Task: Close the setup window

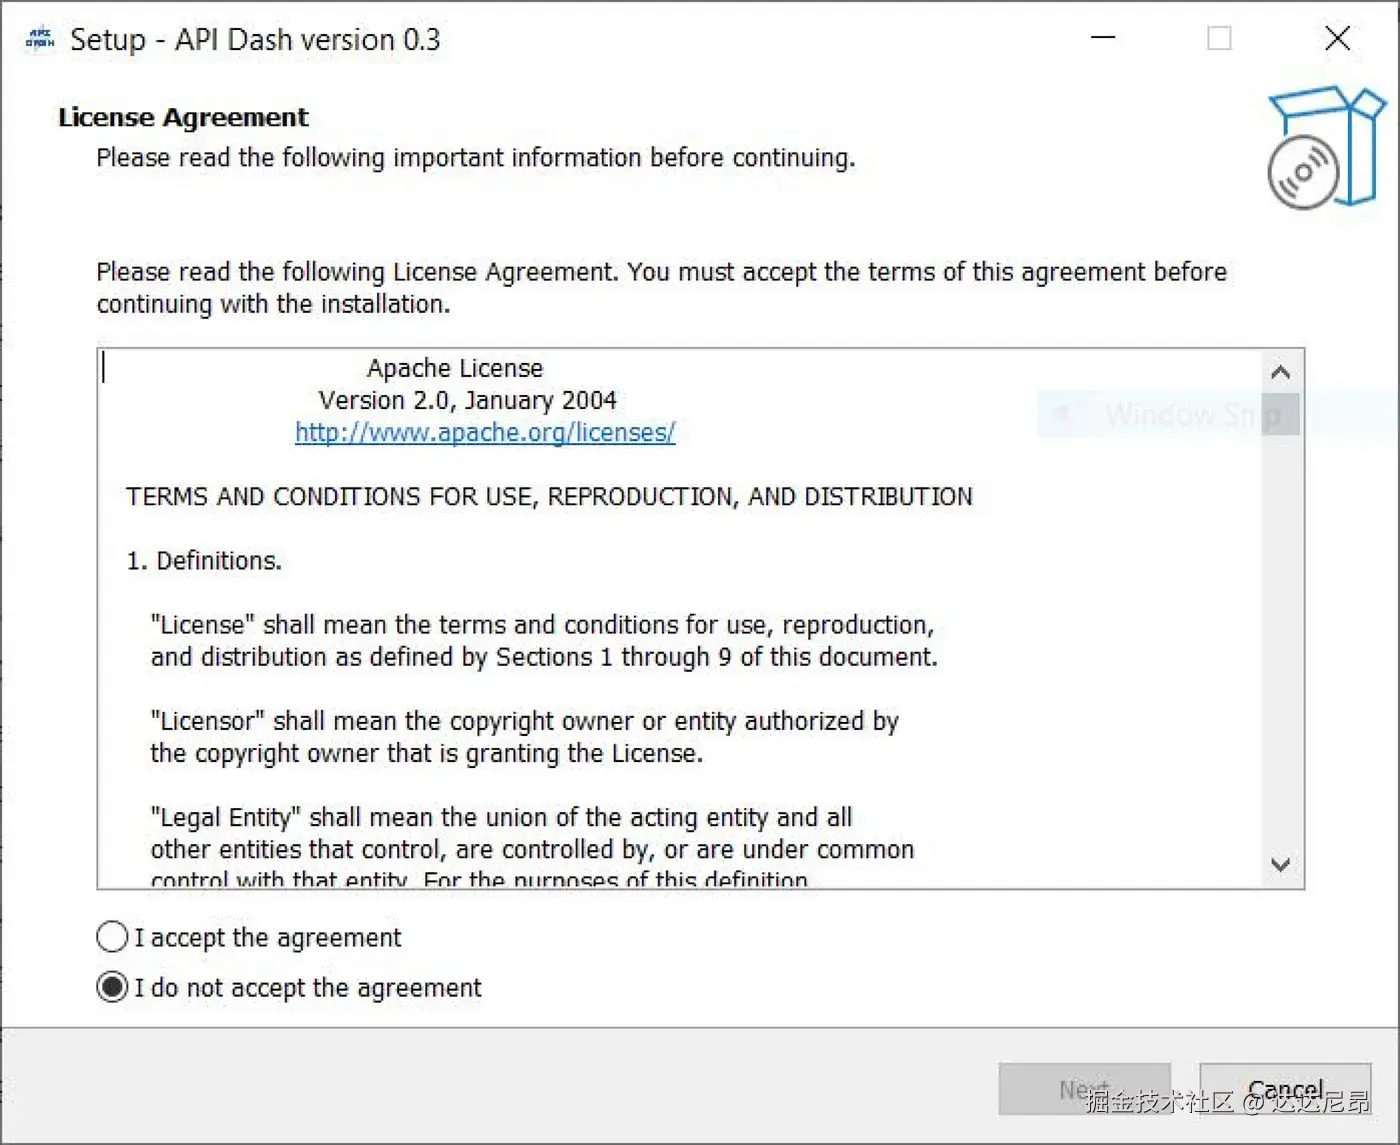Action: click(1337, 38)
